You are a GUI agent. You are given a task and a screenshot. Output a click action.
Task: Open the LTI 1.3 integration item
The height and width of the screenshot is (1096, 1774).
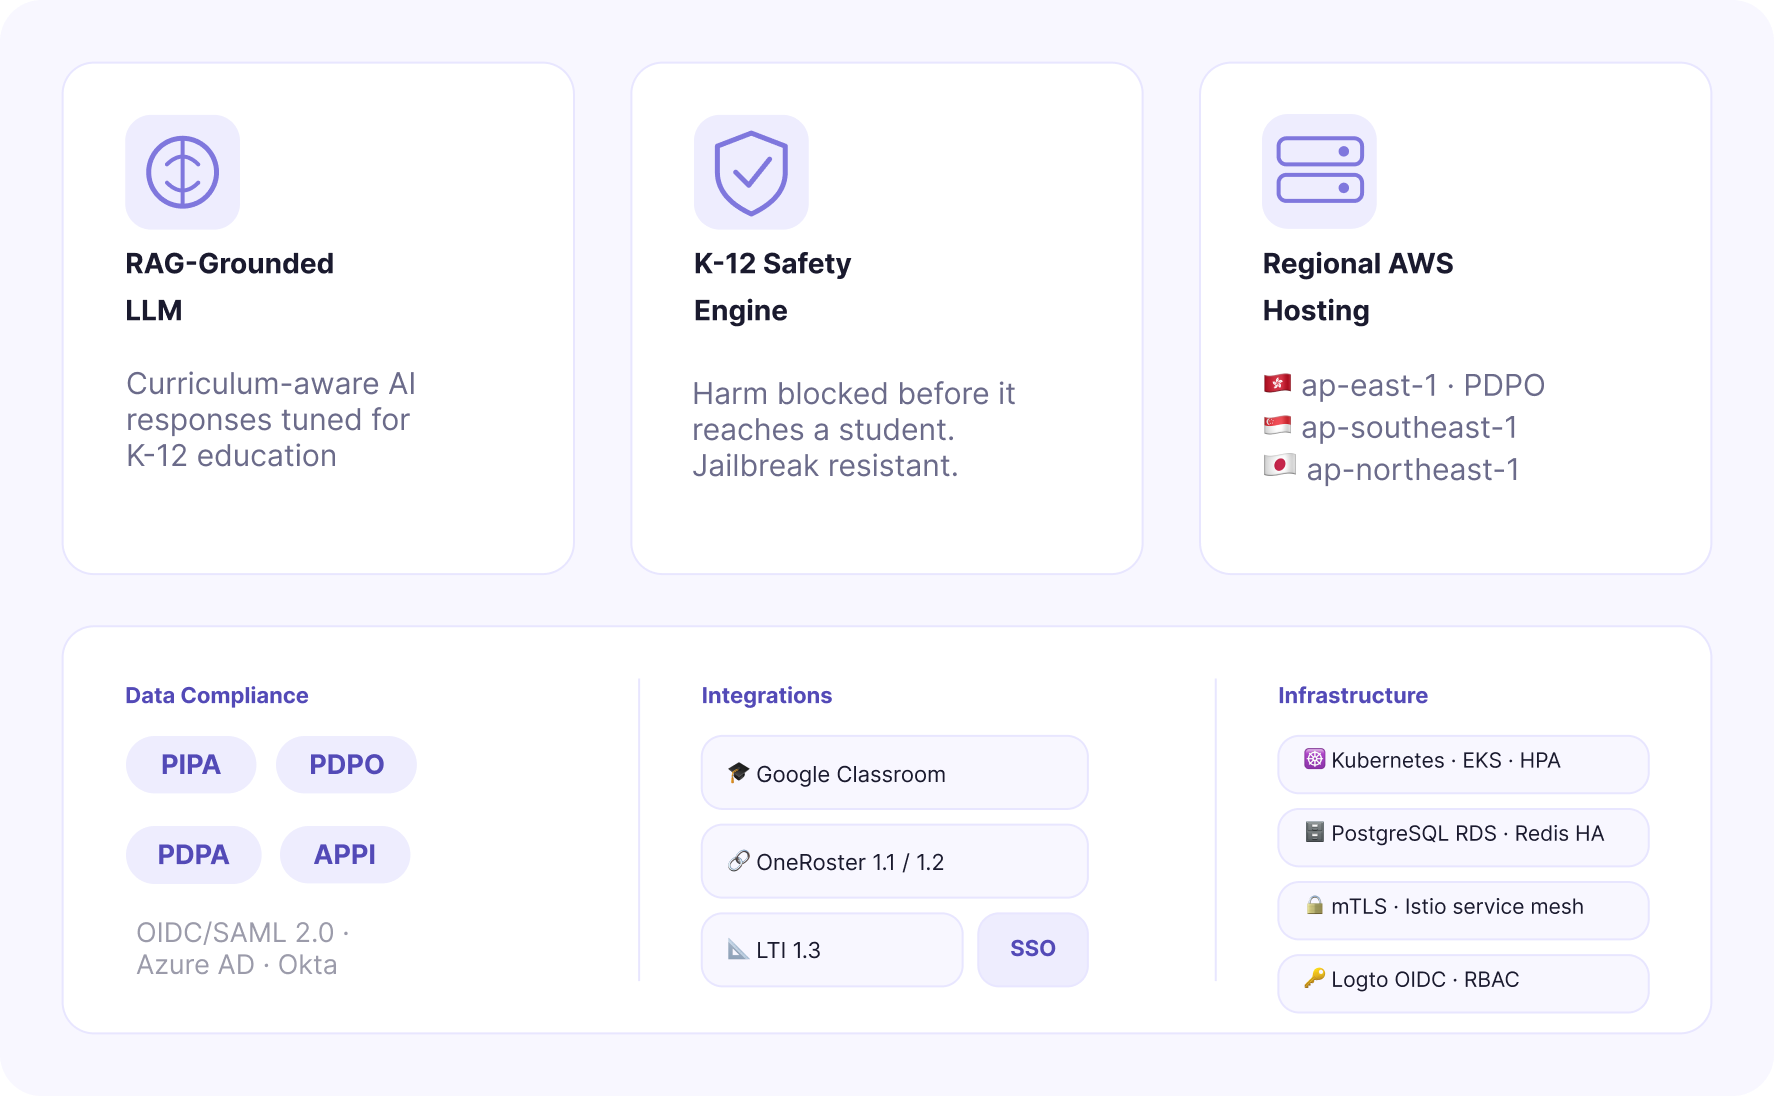(832, 950)
